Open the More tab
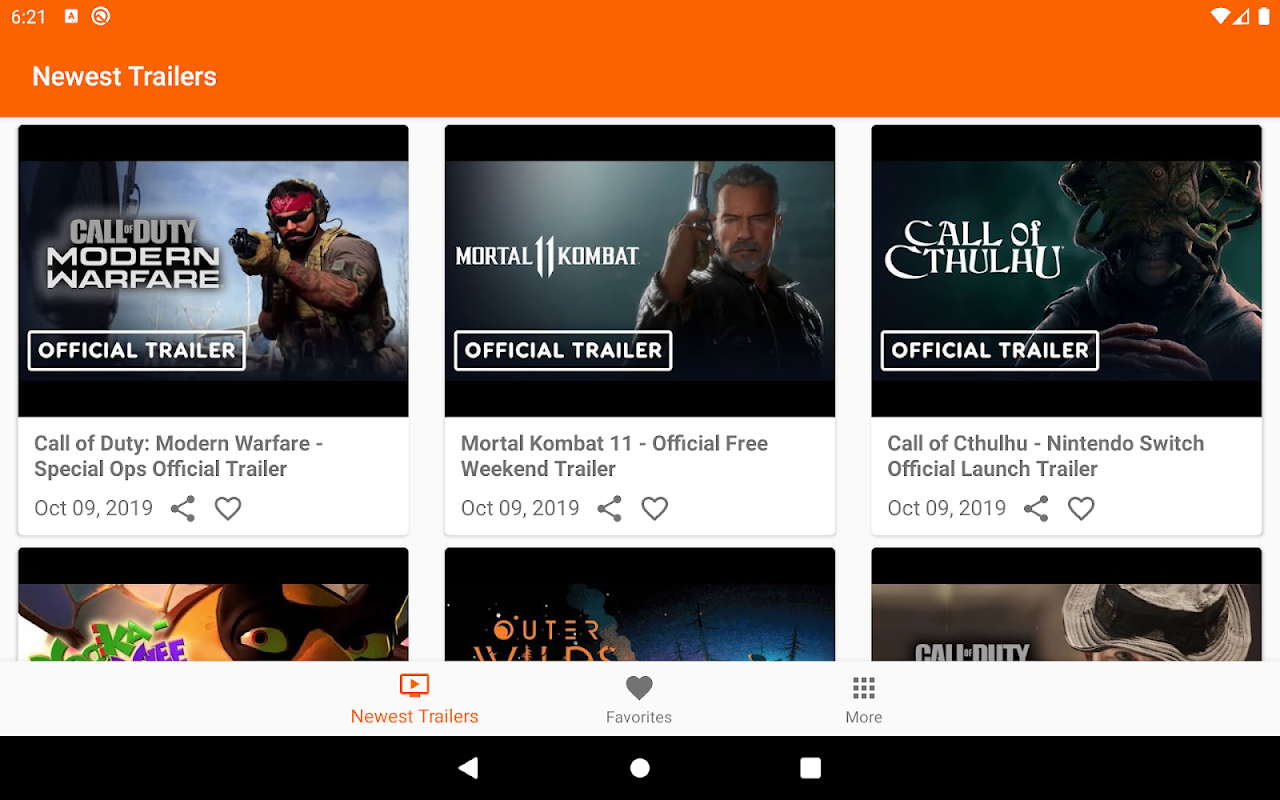Image resolution: width=1280 pixels, height=800 pixels. coord(864,699)
